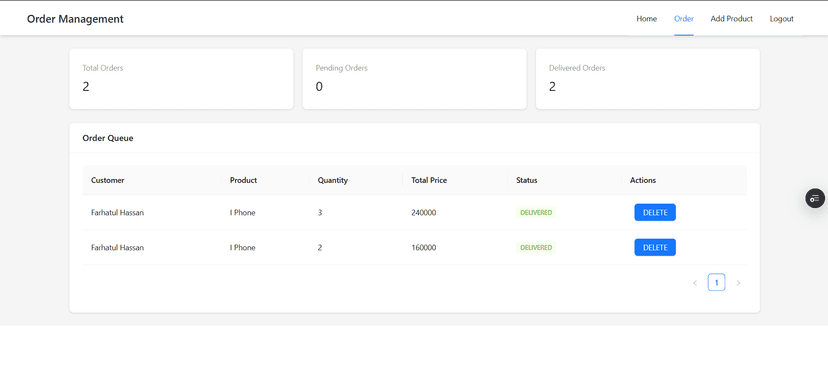828x374 pixels.
Task: Click the quantity value 3
Action: [320, 213]
